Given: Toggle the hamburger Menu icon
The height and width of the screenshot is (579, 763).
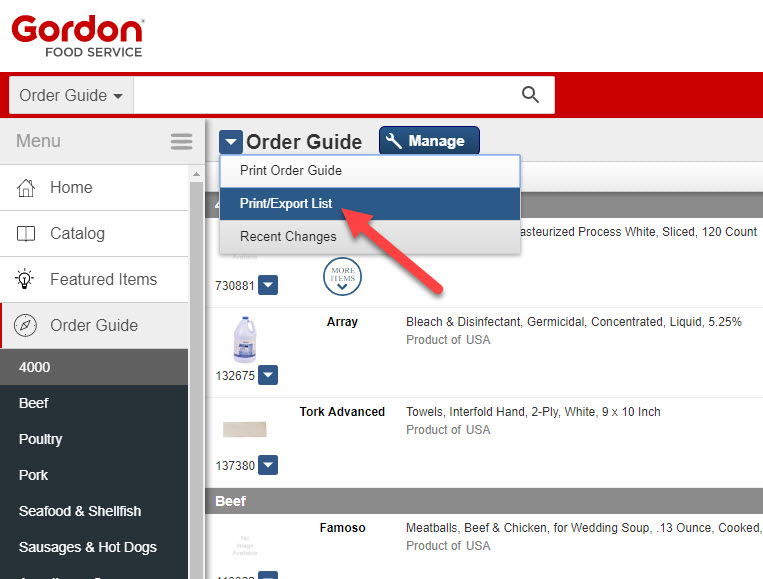Looking at the screenshot, I should pyautogui.click(x=182, y=142).
